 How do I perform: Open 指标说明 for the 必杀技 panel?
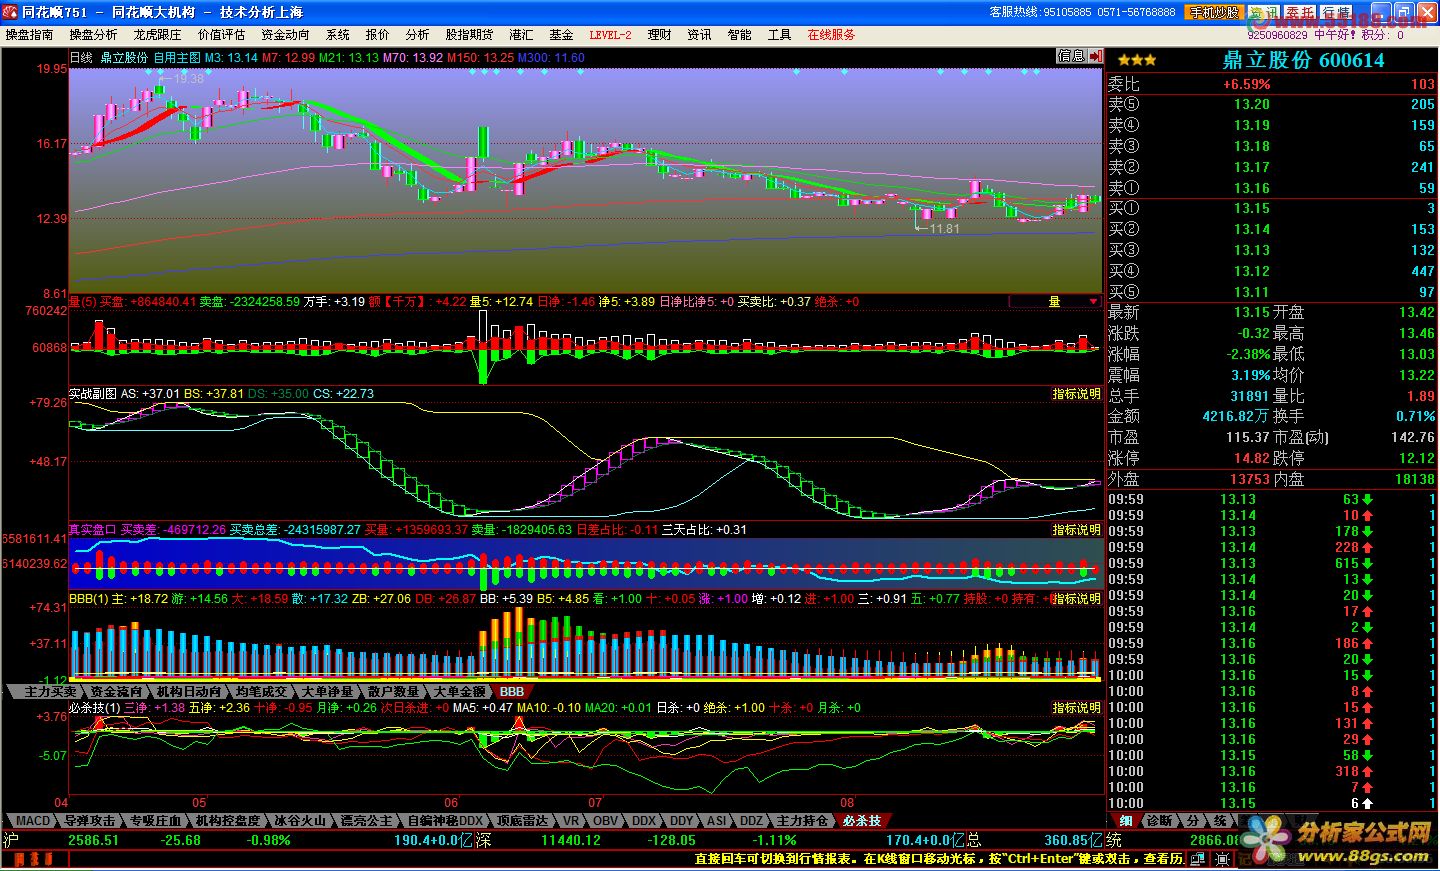pyautogui.click(x=1076, y=708)
